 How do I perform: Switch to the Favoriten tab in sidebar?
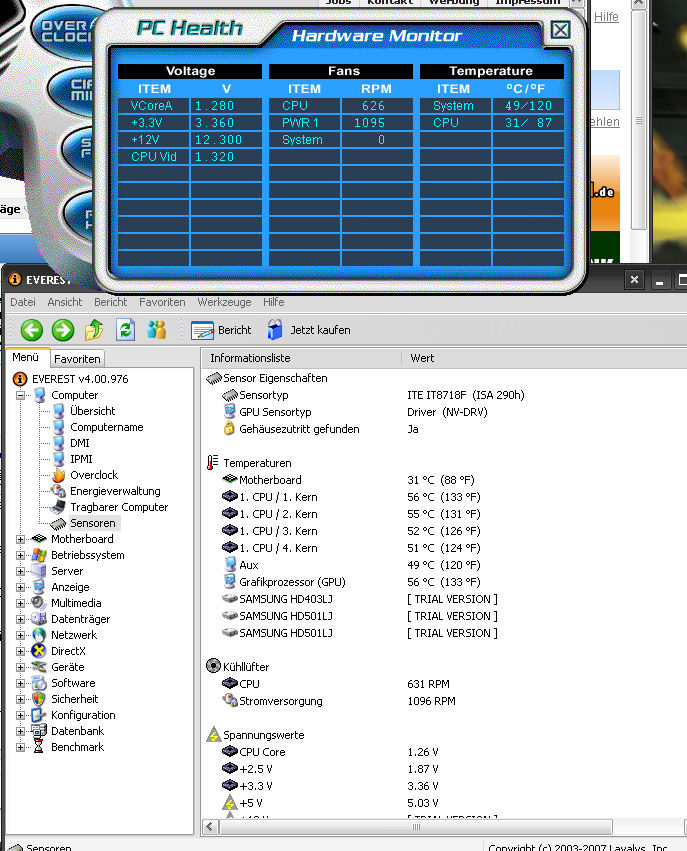tap(77, 359)
